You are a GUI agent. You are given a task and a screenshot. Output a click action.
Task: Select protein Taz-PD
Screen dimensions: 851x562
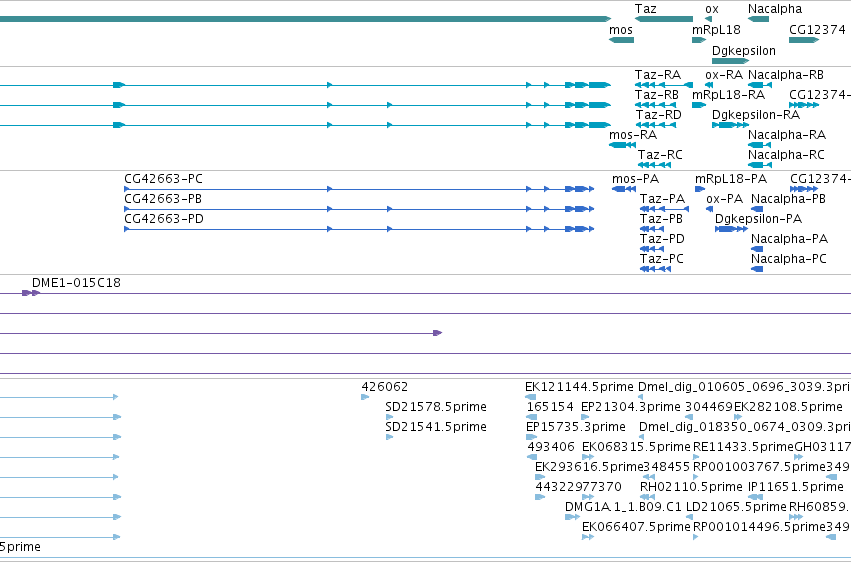662,239
